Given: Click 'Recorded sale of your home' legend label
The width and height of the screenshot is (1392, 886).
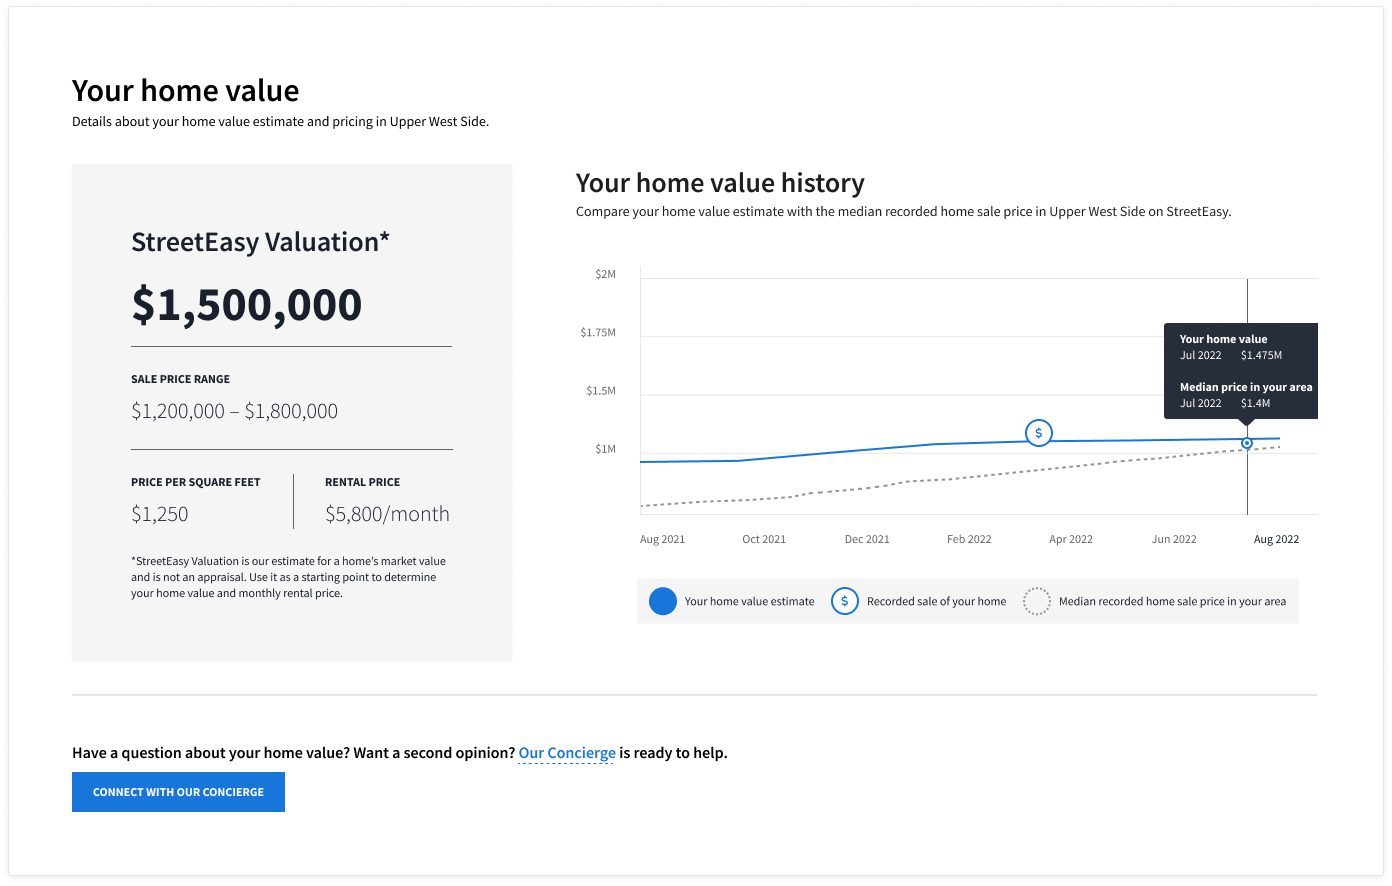Looking at the screenshot, I should 936,601.
